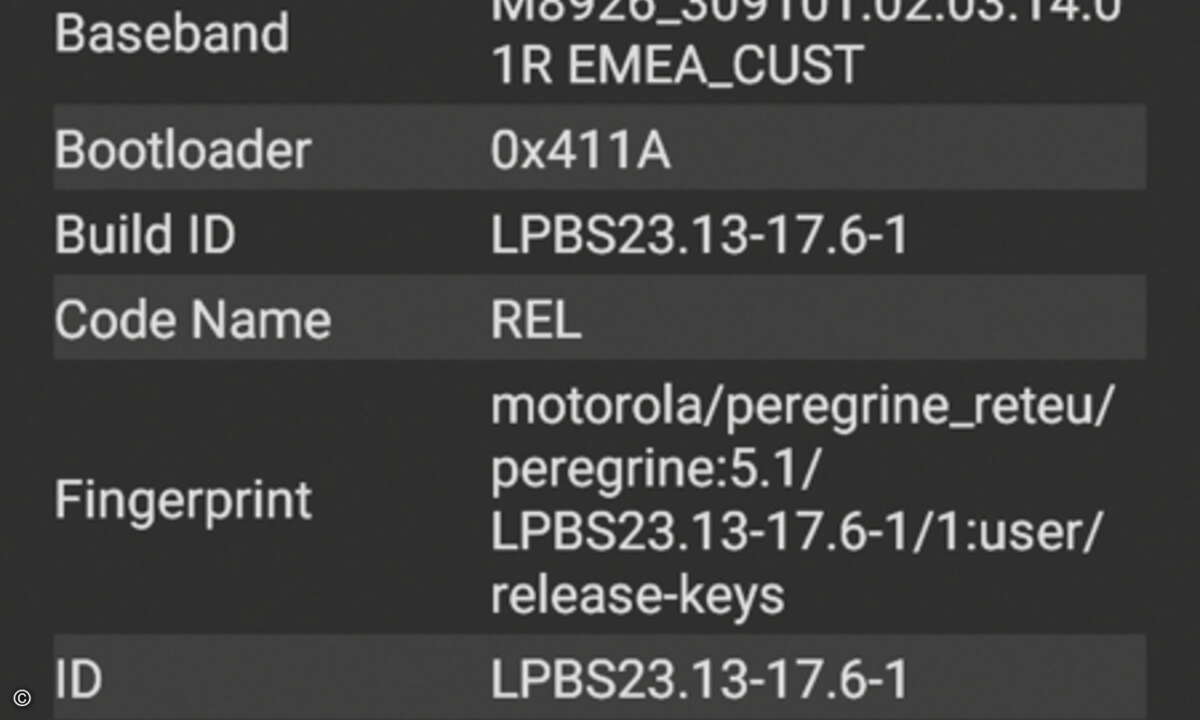Select the Baseband label
The width and height of the screenshot is (1200, 720).
(x=171, y=33)
